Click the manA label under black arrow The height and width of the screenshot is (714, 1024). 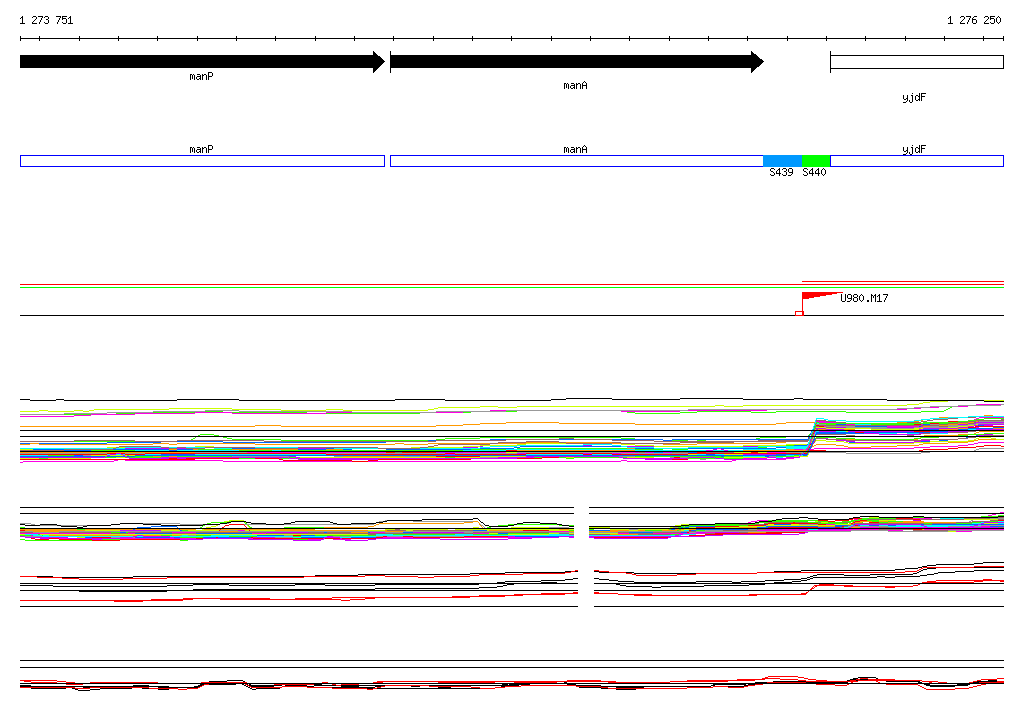pos(575,86)
